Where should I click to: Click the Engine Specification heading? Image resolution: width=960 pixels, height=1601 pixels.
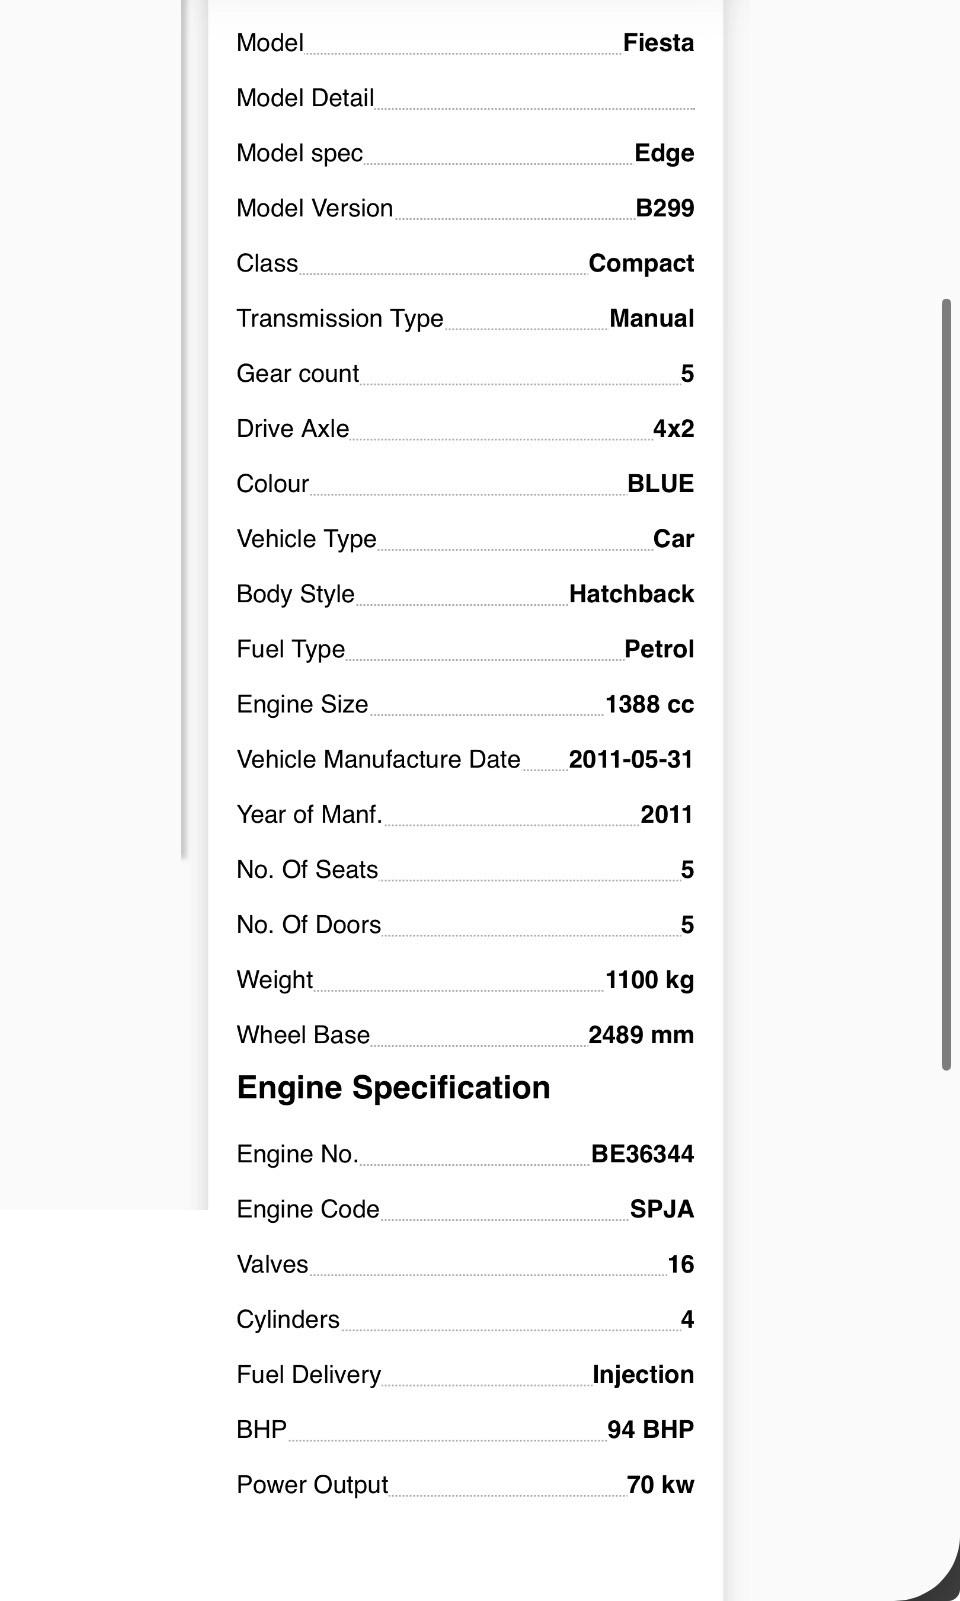[393, 1088]
